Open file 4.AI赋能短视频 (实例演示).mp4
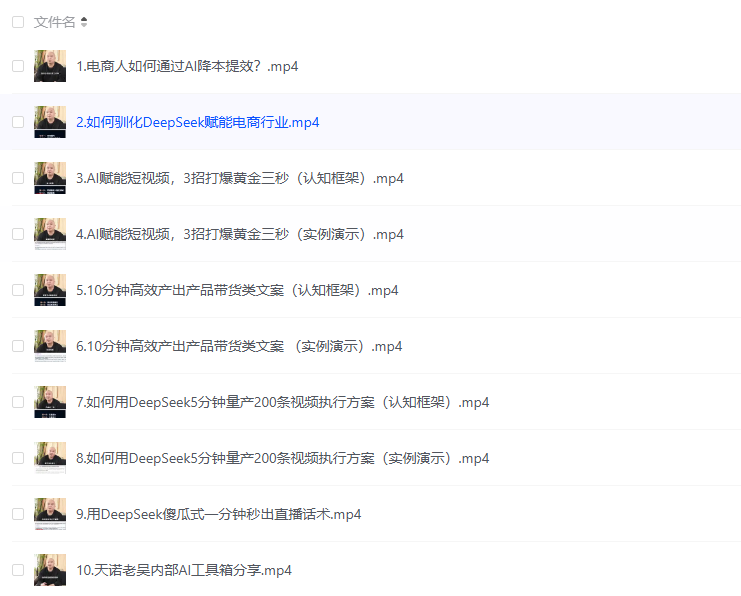 (240, 234)
